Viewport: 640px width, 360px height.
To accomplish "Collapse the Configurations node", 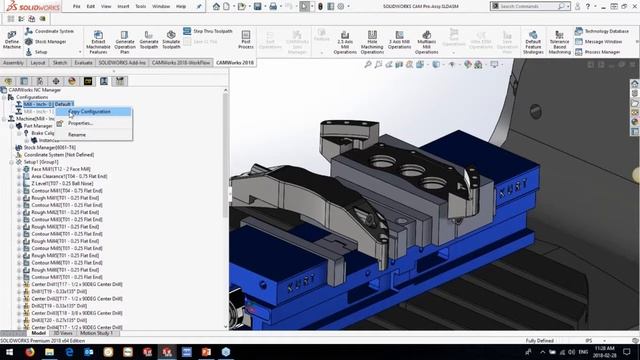I will click(x=4, y=97).
